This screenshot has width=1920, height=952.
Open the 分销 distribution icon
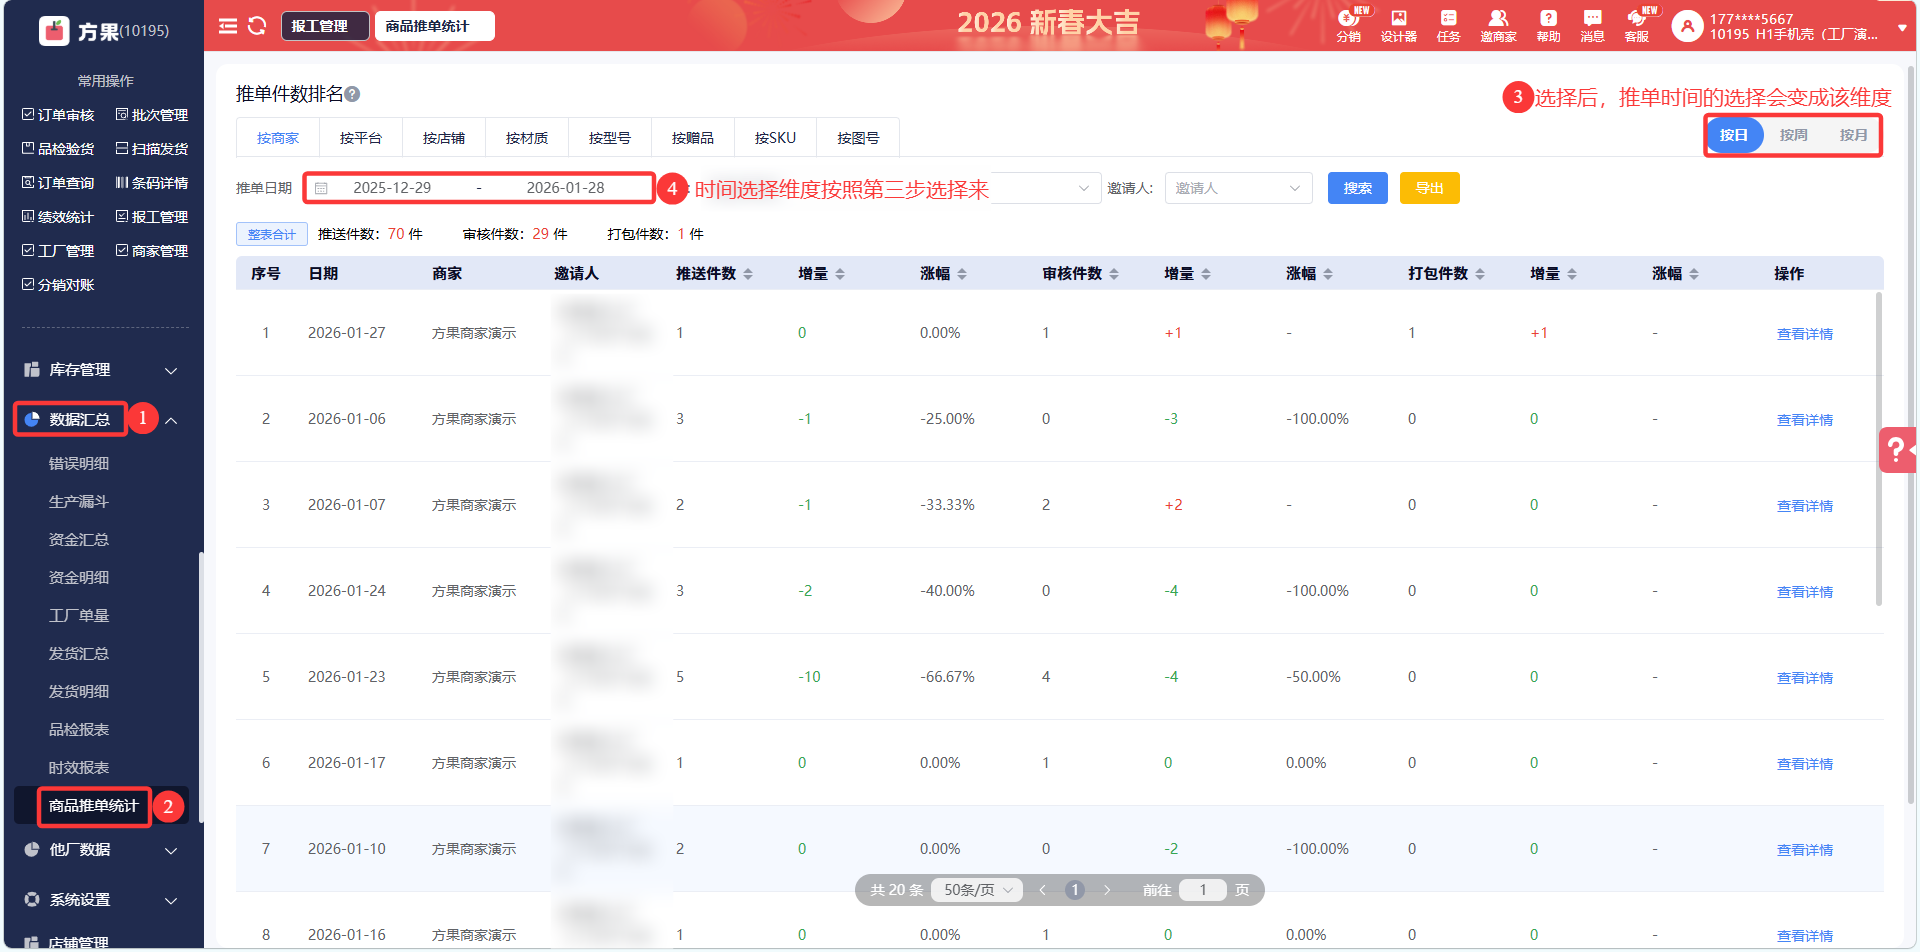pos(1348,25)
